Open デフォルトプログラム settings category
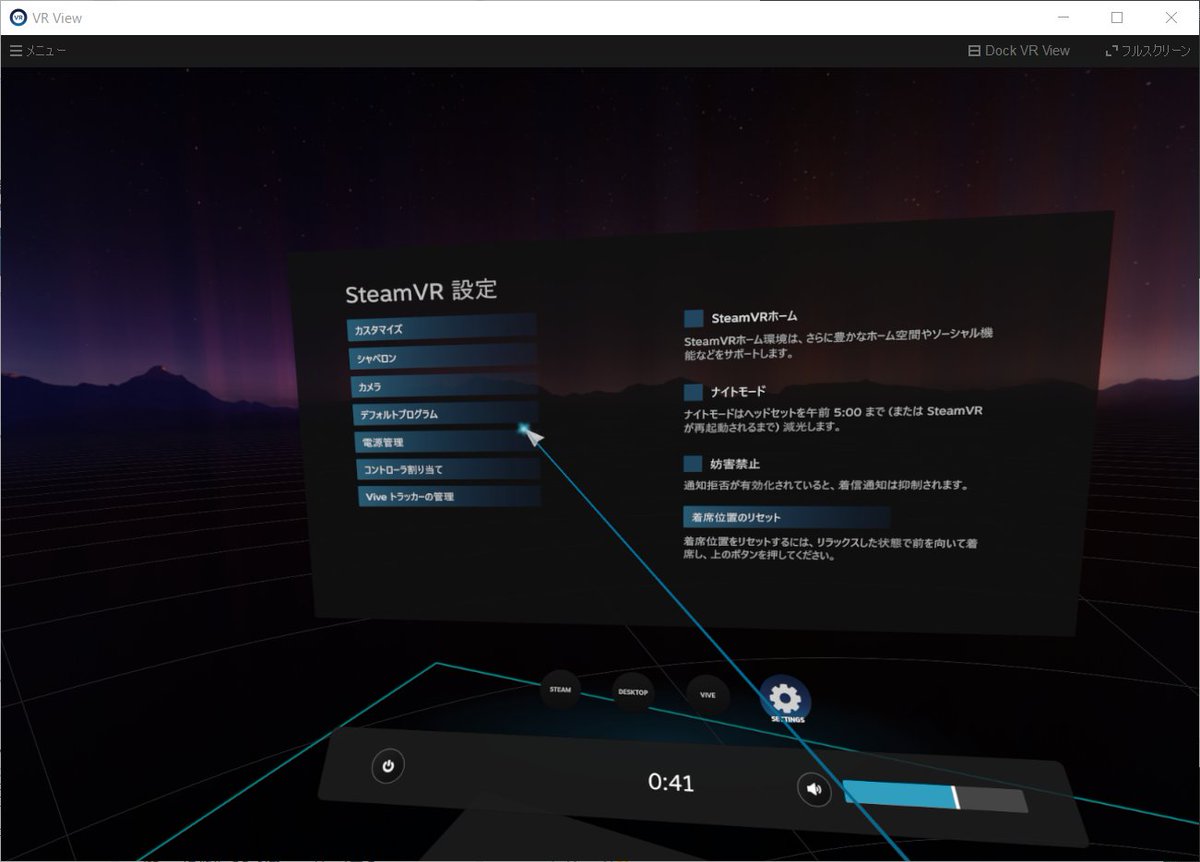Image resolution: width=1200 pixels, height=862 pixels. coord(446,413)
